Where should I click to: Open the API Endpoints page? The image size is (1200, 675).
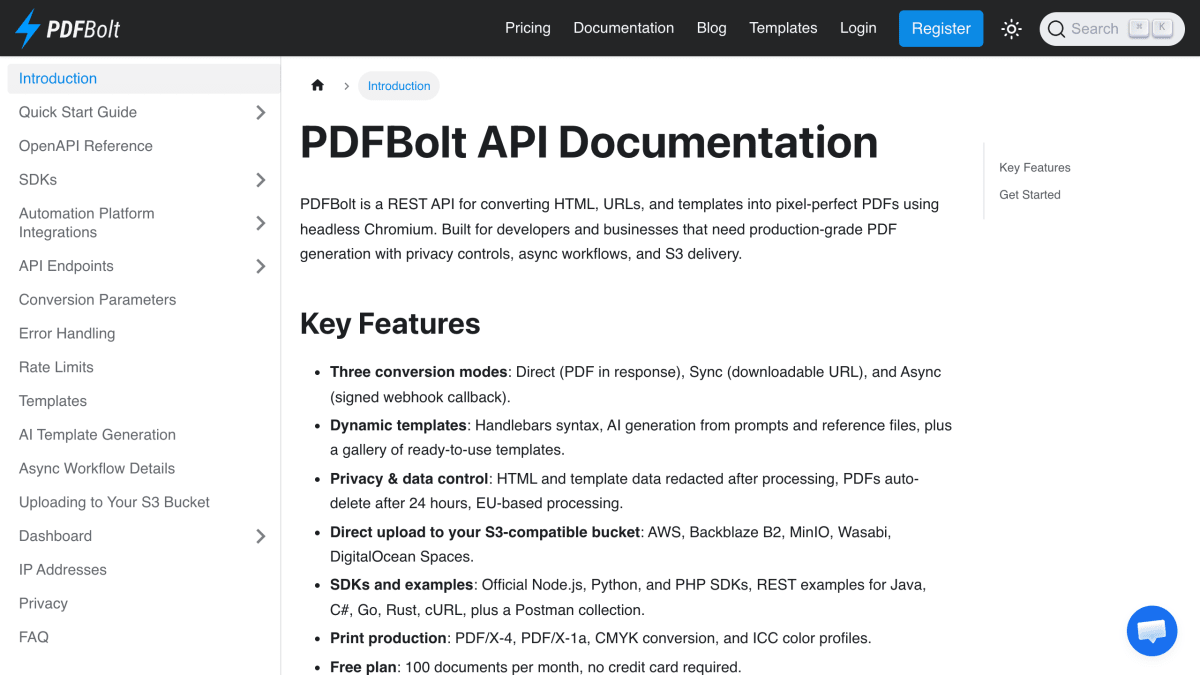[66, 266]
